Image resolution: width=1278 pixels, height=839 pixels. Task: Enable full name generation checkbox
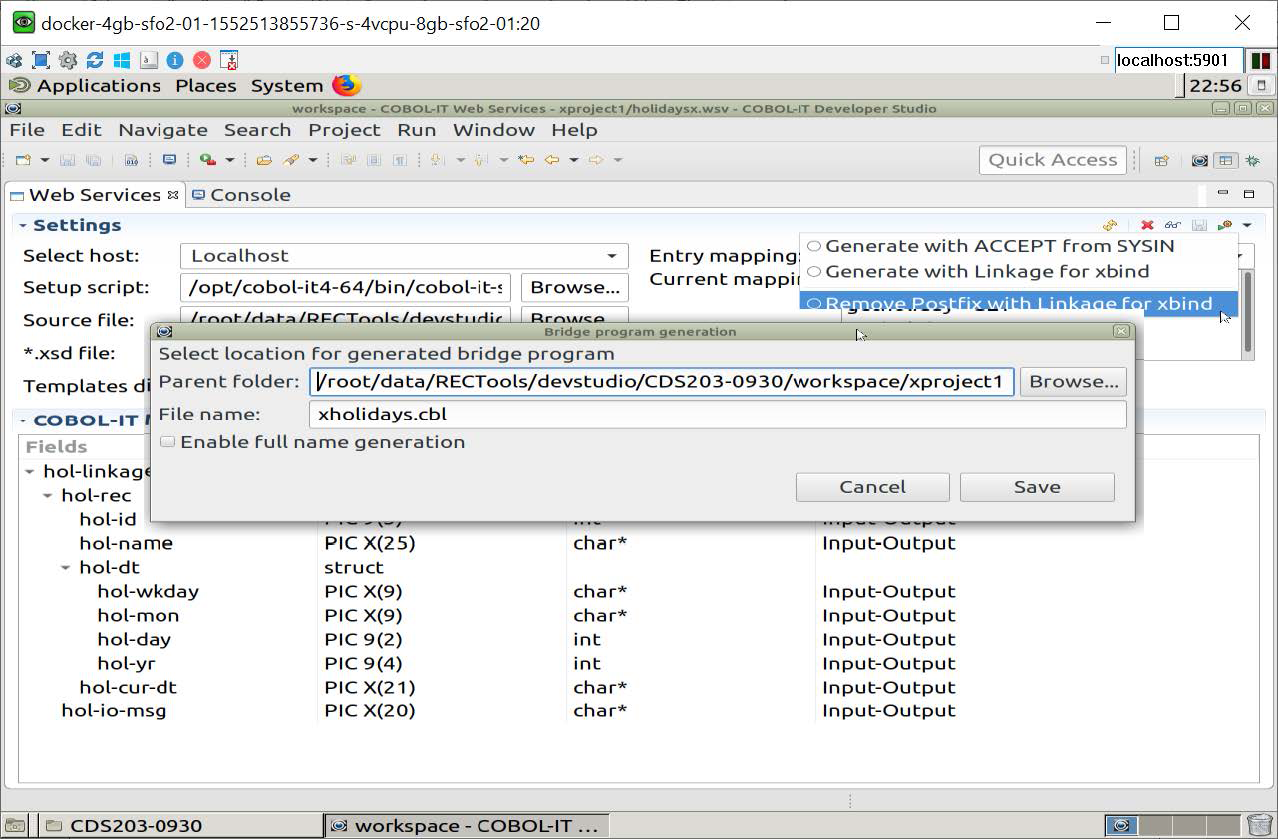point(168,442)
